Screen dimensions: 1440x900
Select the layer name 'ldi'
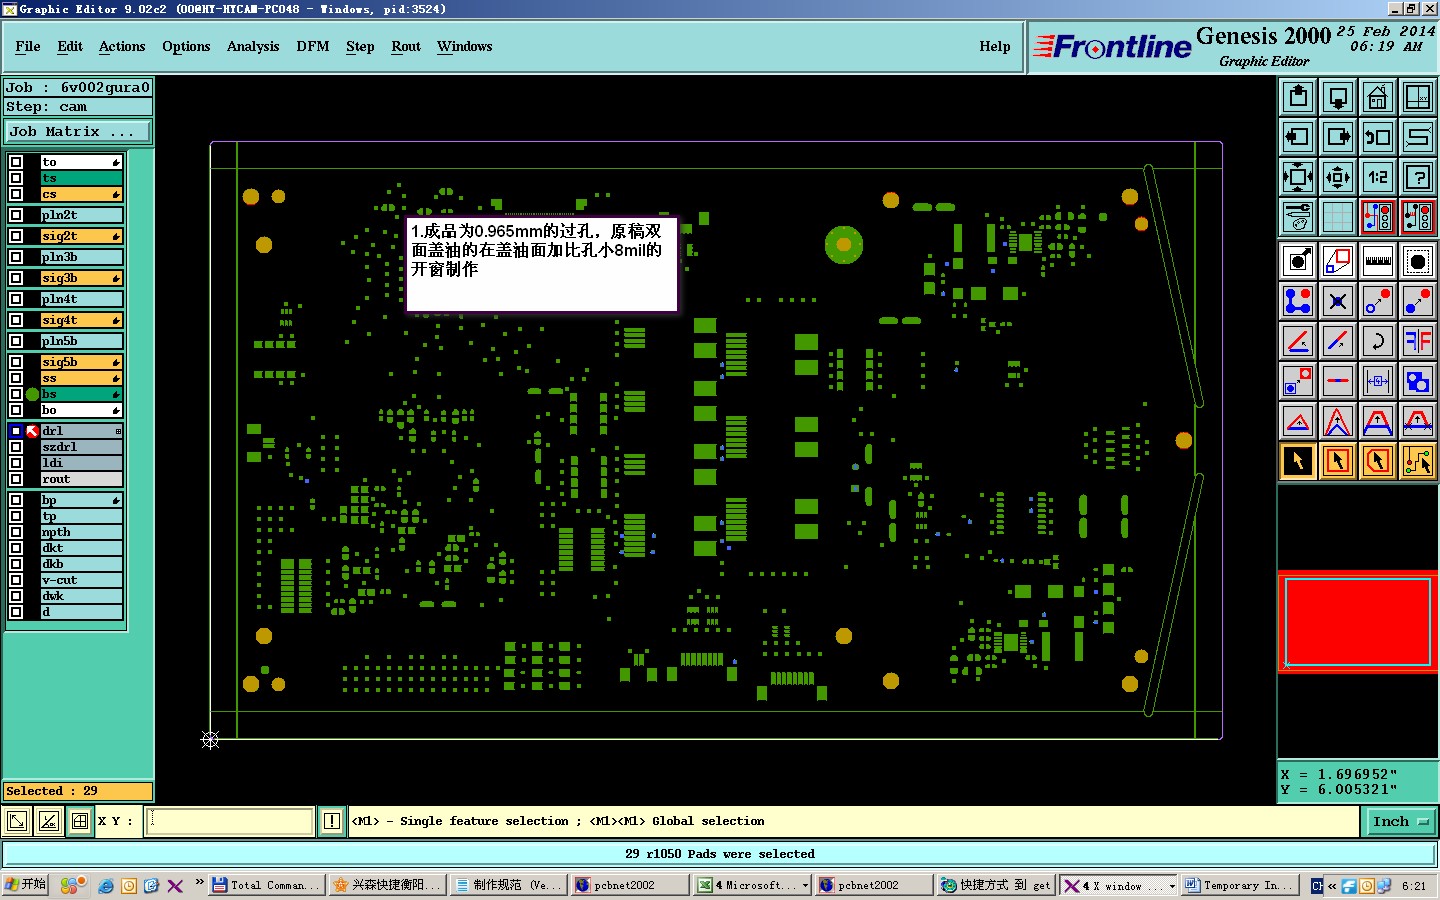click(81, 463)
